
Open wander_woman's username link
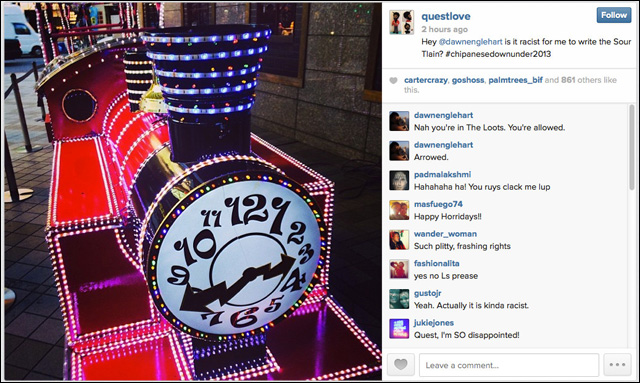click(445, 234)
